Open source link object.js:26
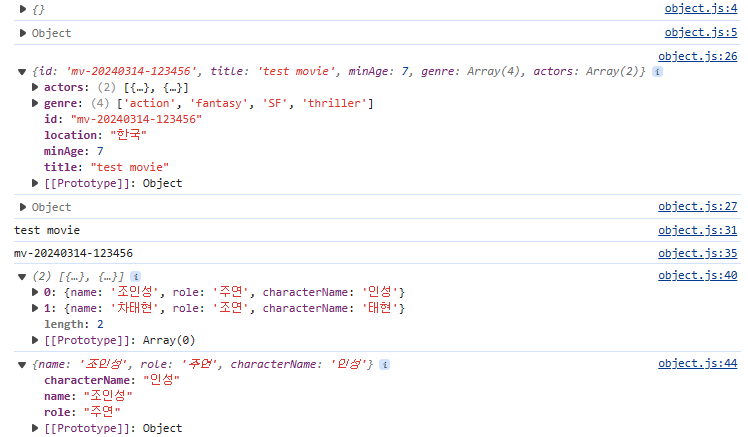Screen dimensions: 748x437 [x=697, y=56]
